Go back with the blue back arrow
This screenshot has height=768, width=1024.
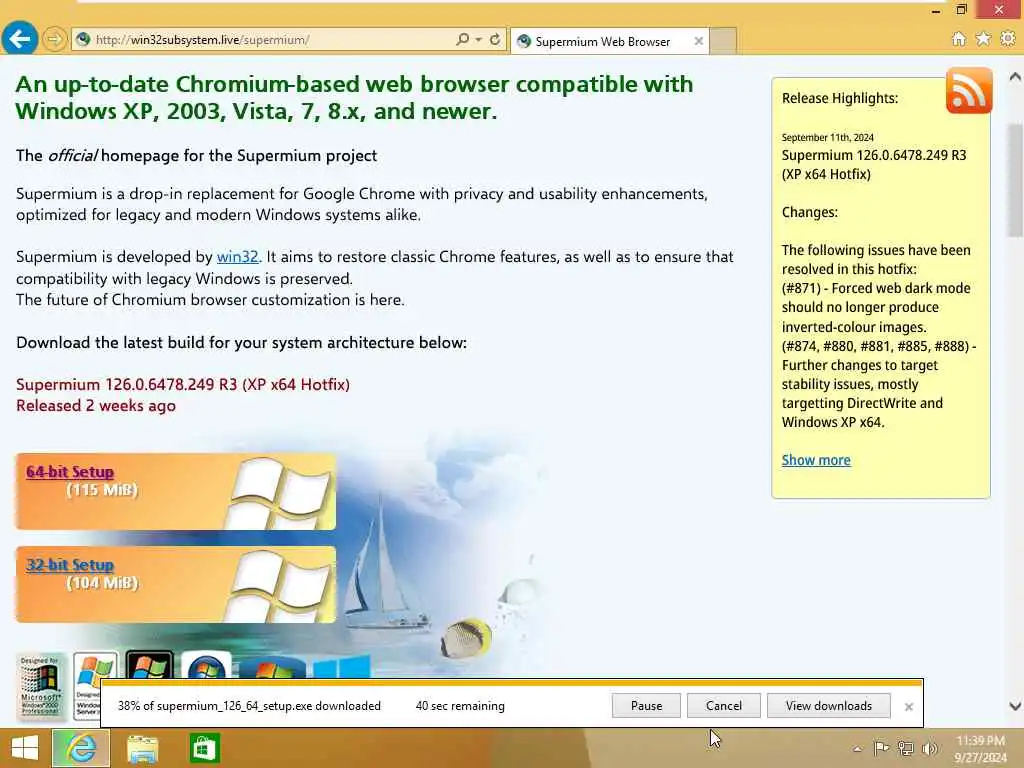20,39
